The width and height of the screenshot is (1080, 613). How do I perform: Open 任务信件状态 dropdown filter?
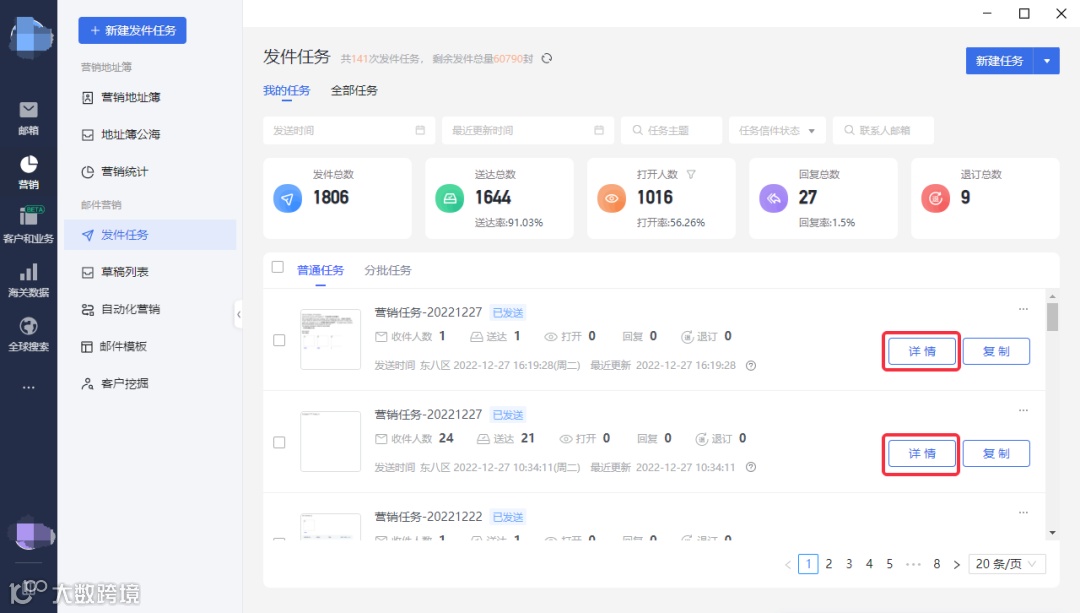click(777, 130)
